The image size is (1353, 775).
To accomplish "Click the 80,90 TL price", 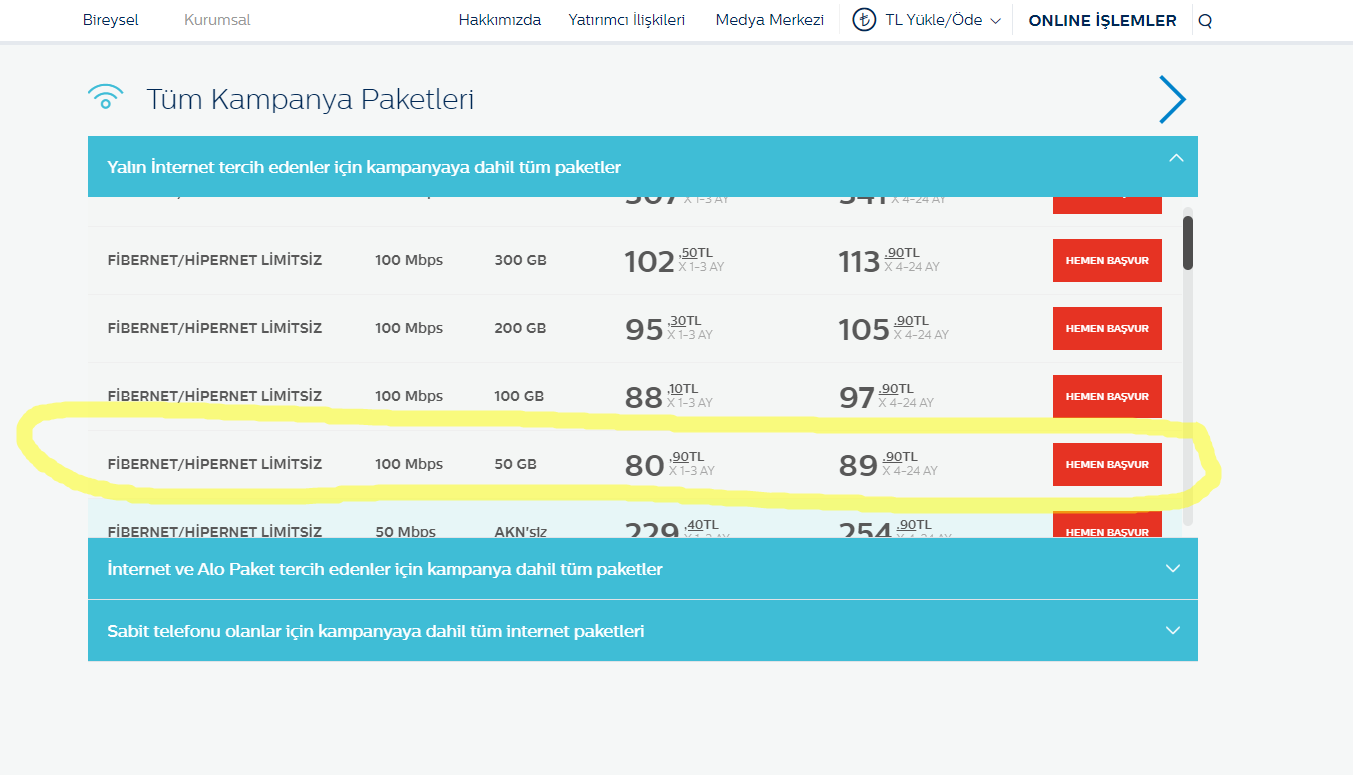I will tap(670, 464).
